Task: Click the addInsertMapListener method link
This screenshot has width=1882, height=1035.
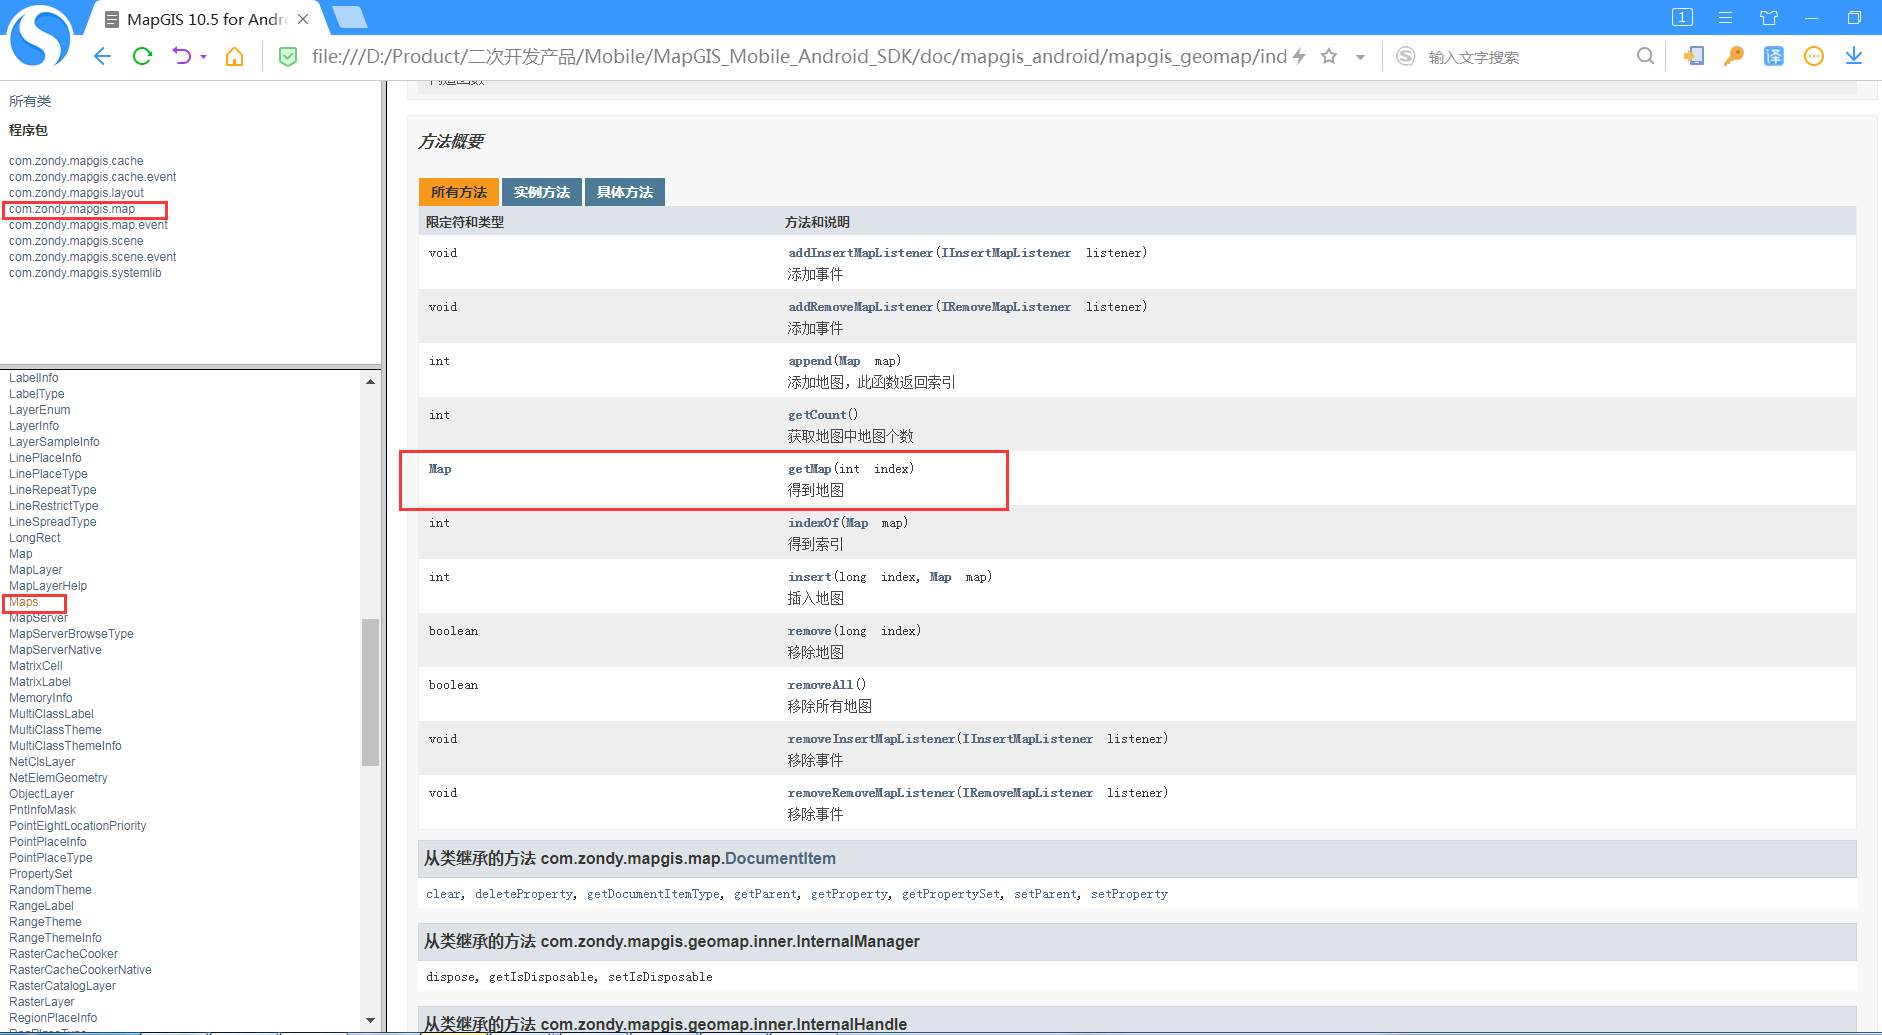Action: click(860, 253)
